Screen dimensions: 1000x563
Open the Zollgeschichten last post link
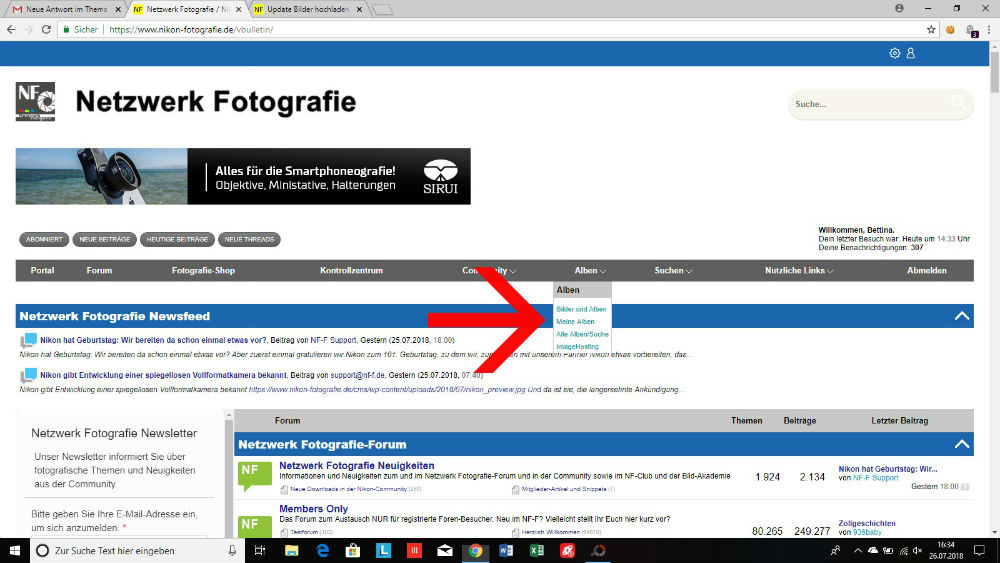(867, 523)
